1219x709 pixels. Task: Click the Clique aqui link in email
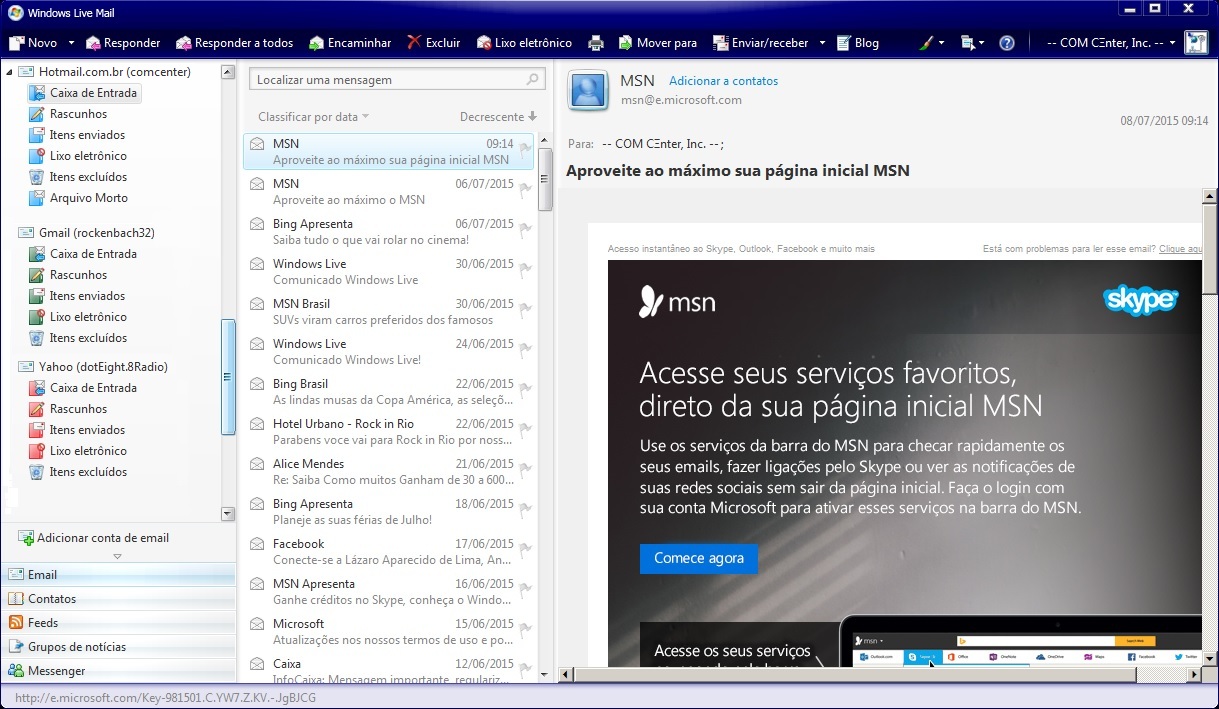pyautogui.click(x=1180, y=249)
